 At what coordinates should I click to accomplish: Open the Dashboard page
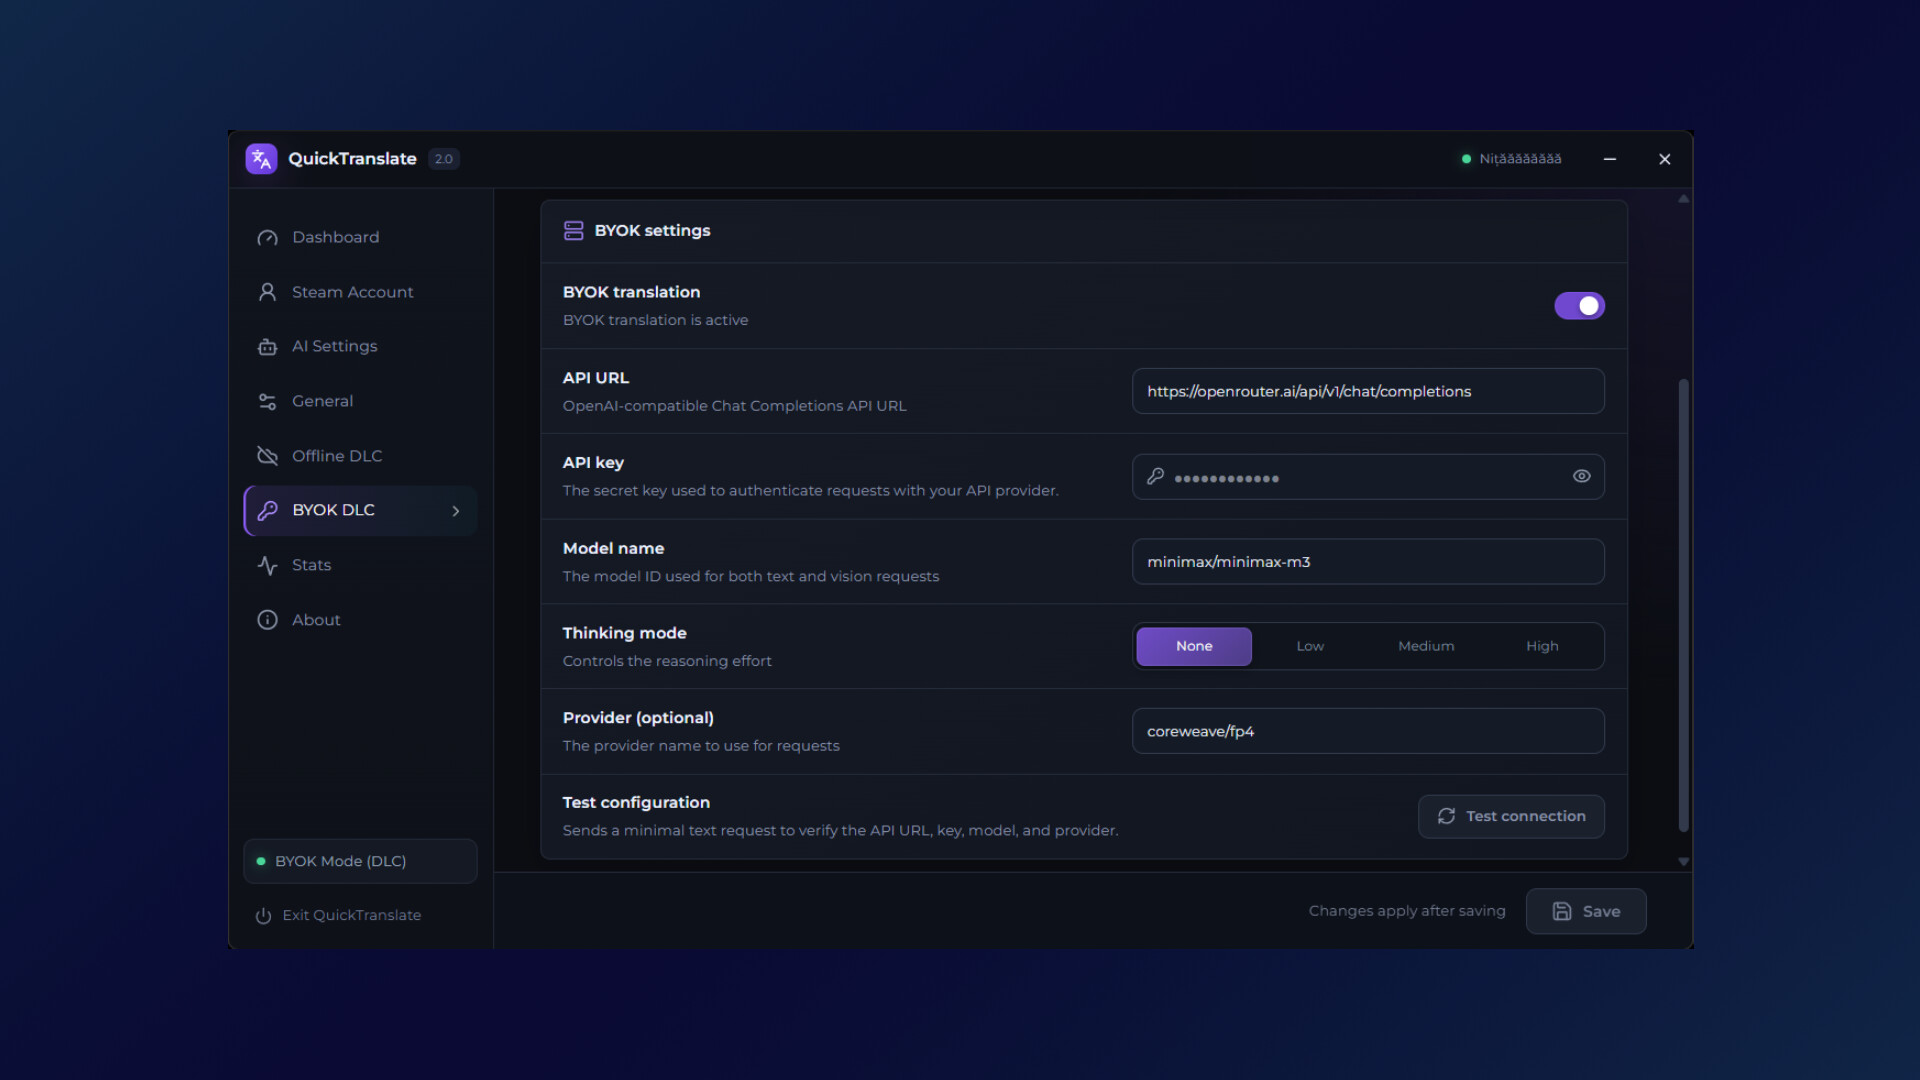[x=360, y=238]
